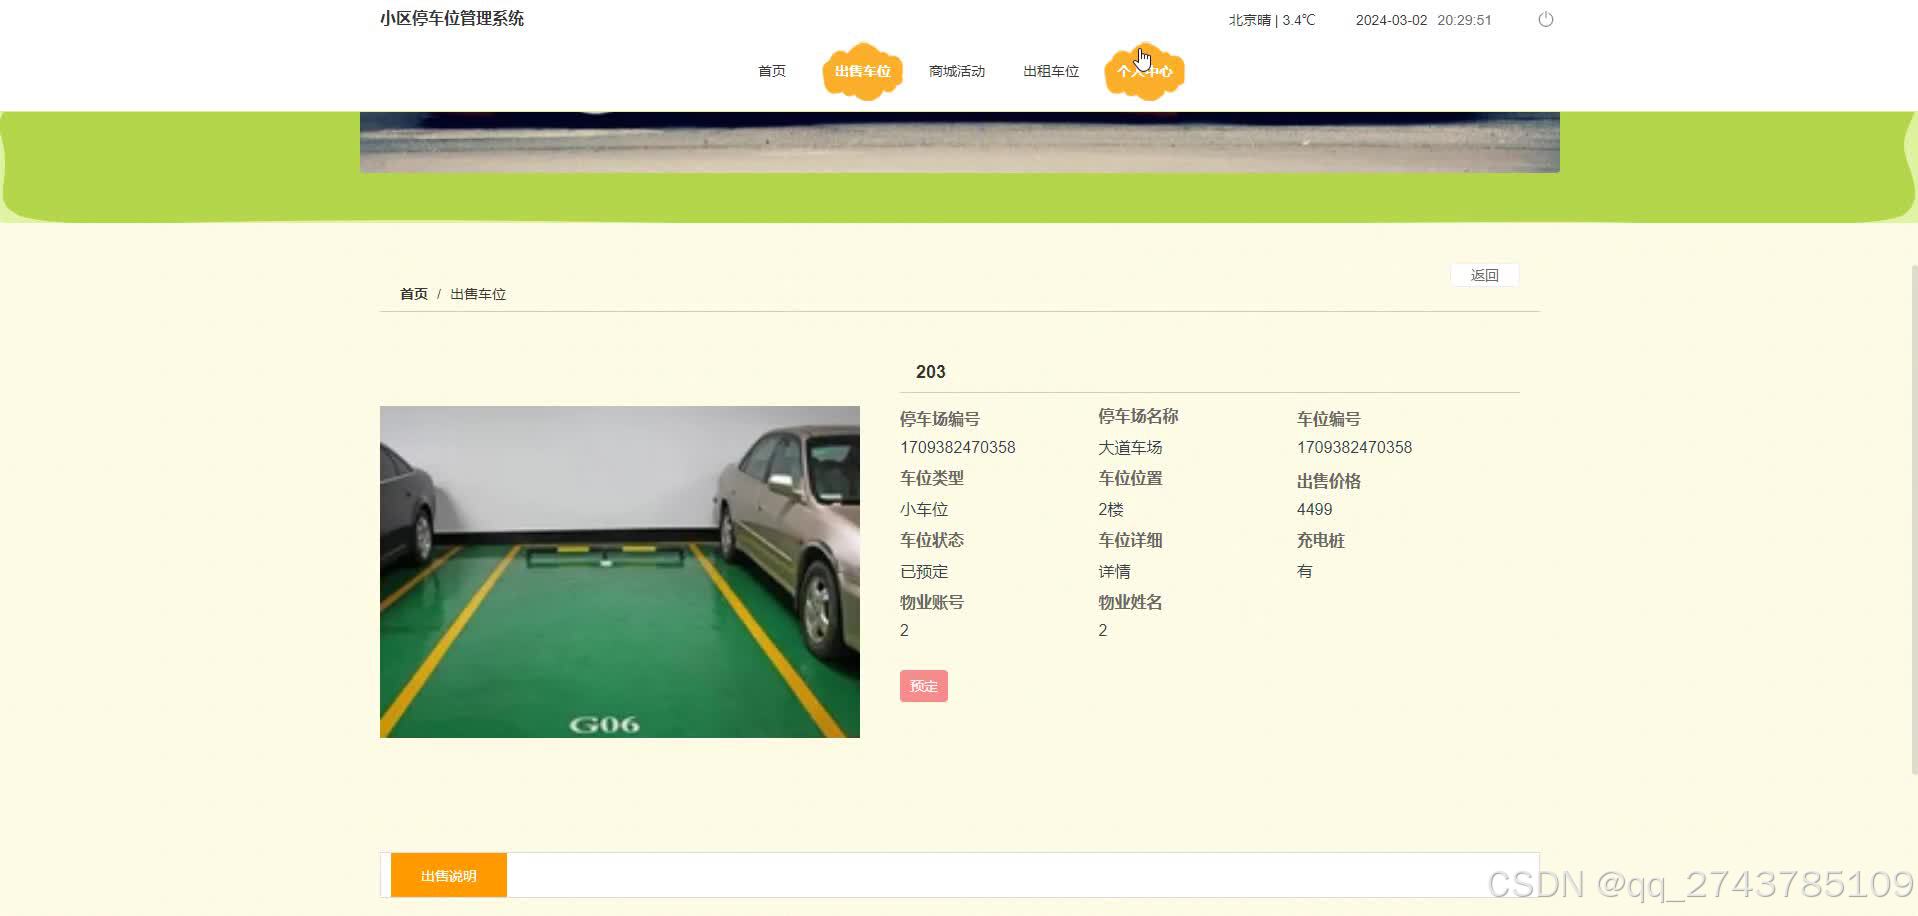Viewport: 1918px width, 916px height.
Task: Click the time 20:29:51 display
Action: 1464,20
